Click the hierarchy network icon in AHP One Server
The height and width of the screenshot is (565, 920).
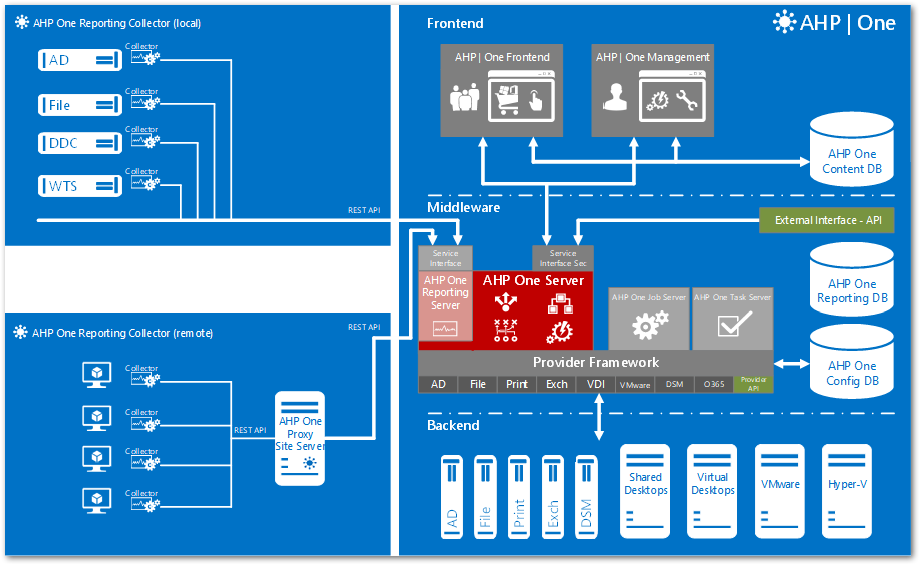(x=560, y=304)
